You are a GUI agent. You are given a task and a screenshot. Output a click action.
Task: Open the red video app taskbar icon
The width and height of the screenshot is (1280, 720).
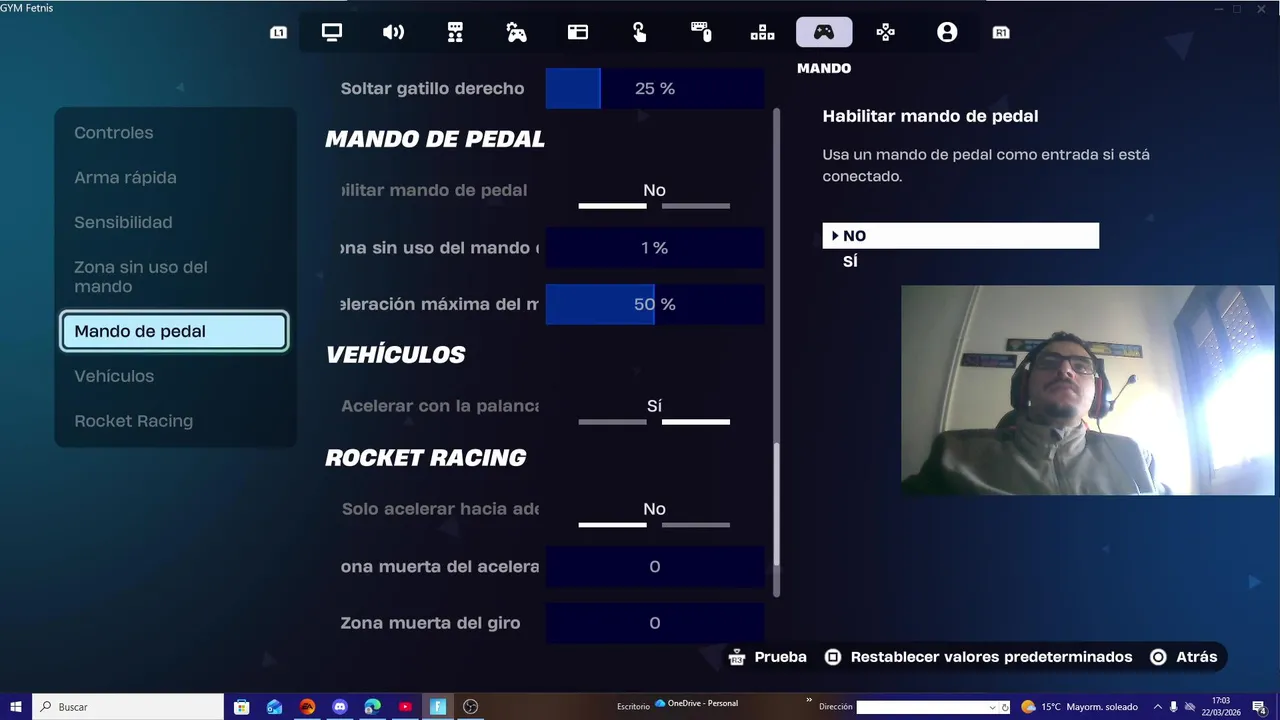pyautogui.click(x=405, y=706)
